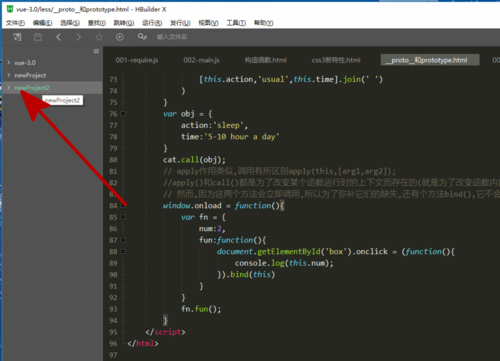Switch to the 构造函数.html tab
Screen dimensions: 500x361
[266, 60]
